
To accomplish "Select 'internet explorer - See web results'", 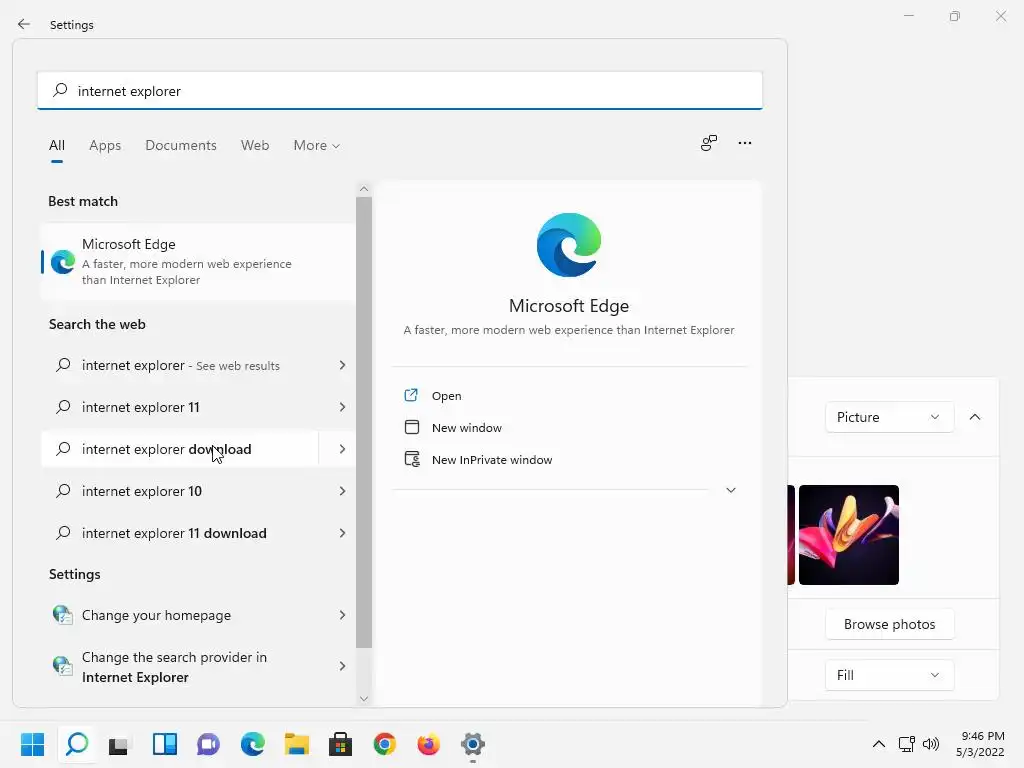I will (181, 365).
